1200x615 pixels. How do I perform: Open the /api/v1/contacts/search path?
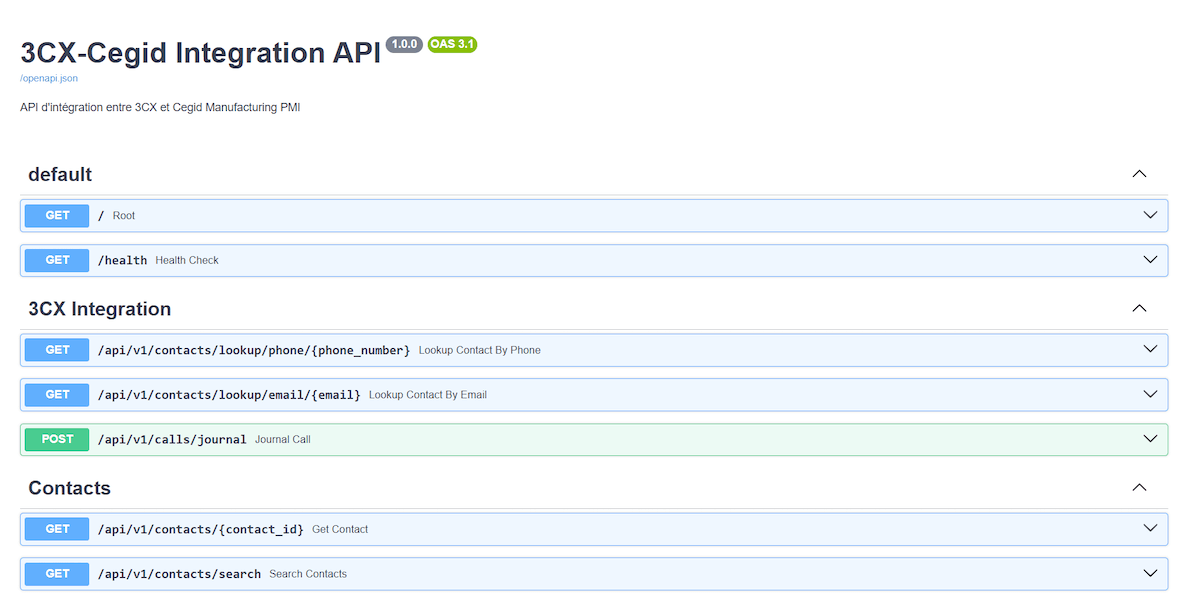coord(179,574)
